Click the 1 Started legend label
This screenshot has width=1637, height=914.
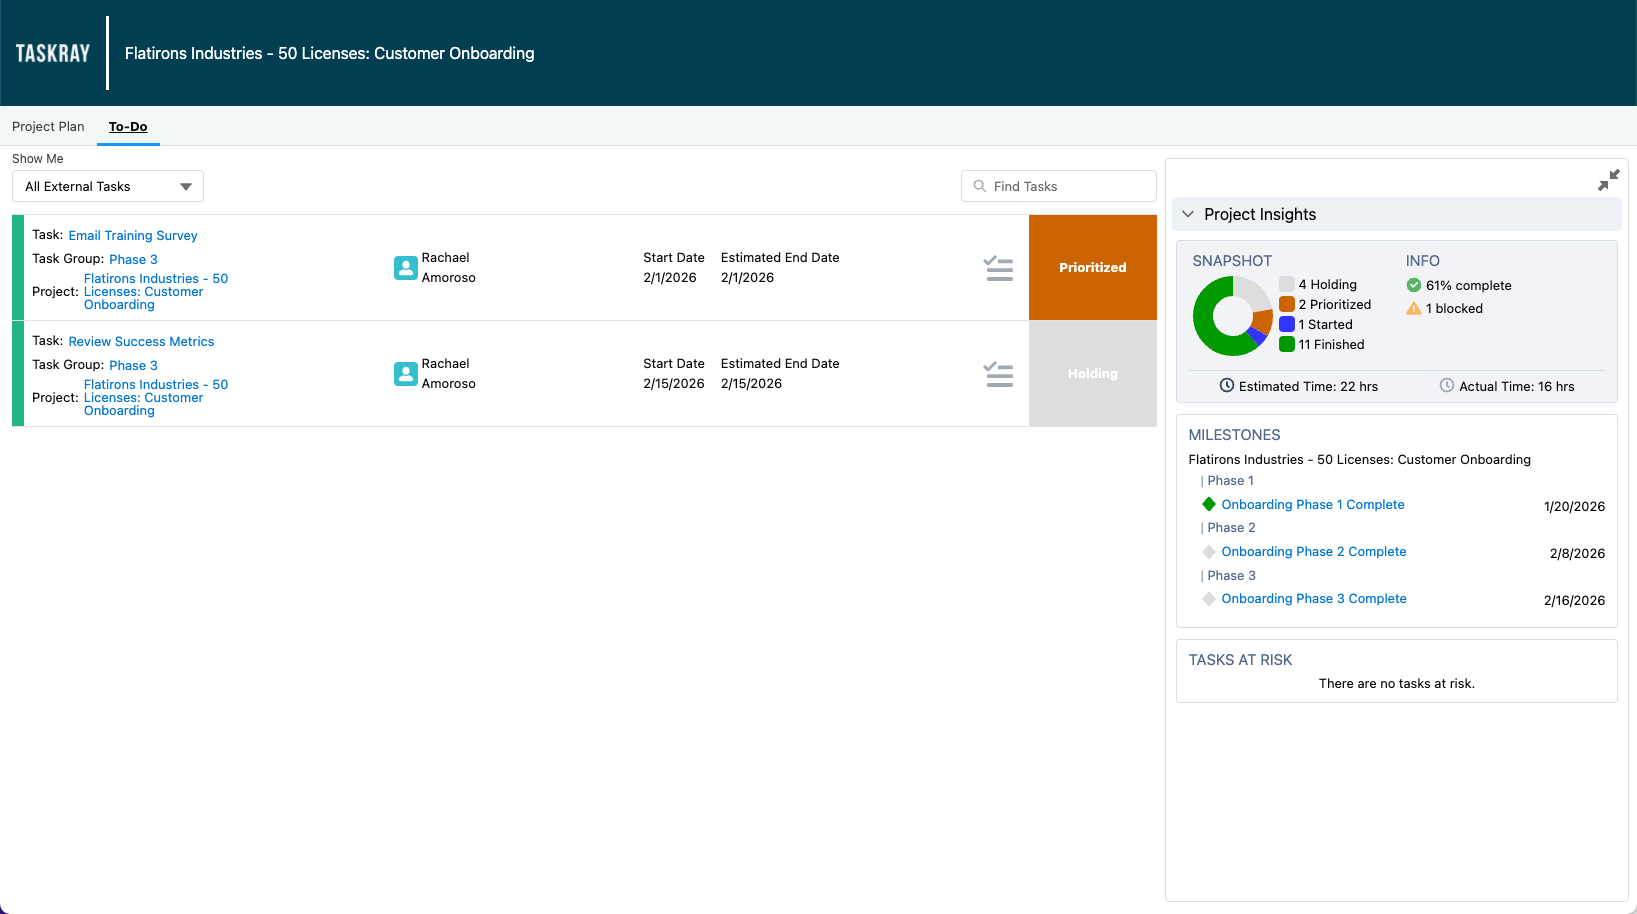1326,325
